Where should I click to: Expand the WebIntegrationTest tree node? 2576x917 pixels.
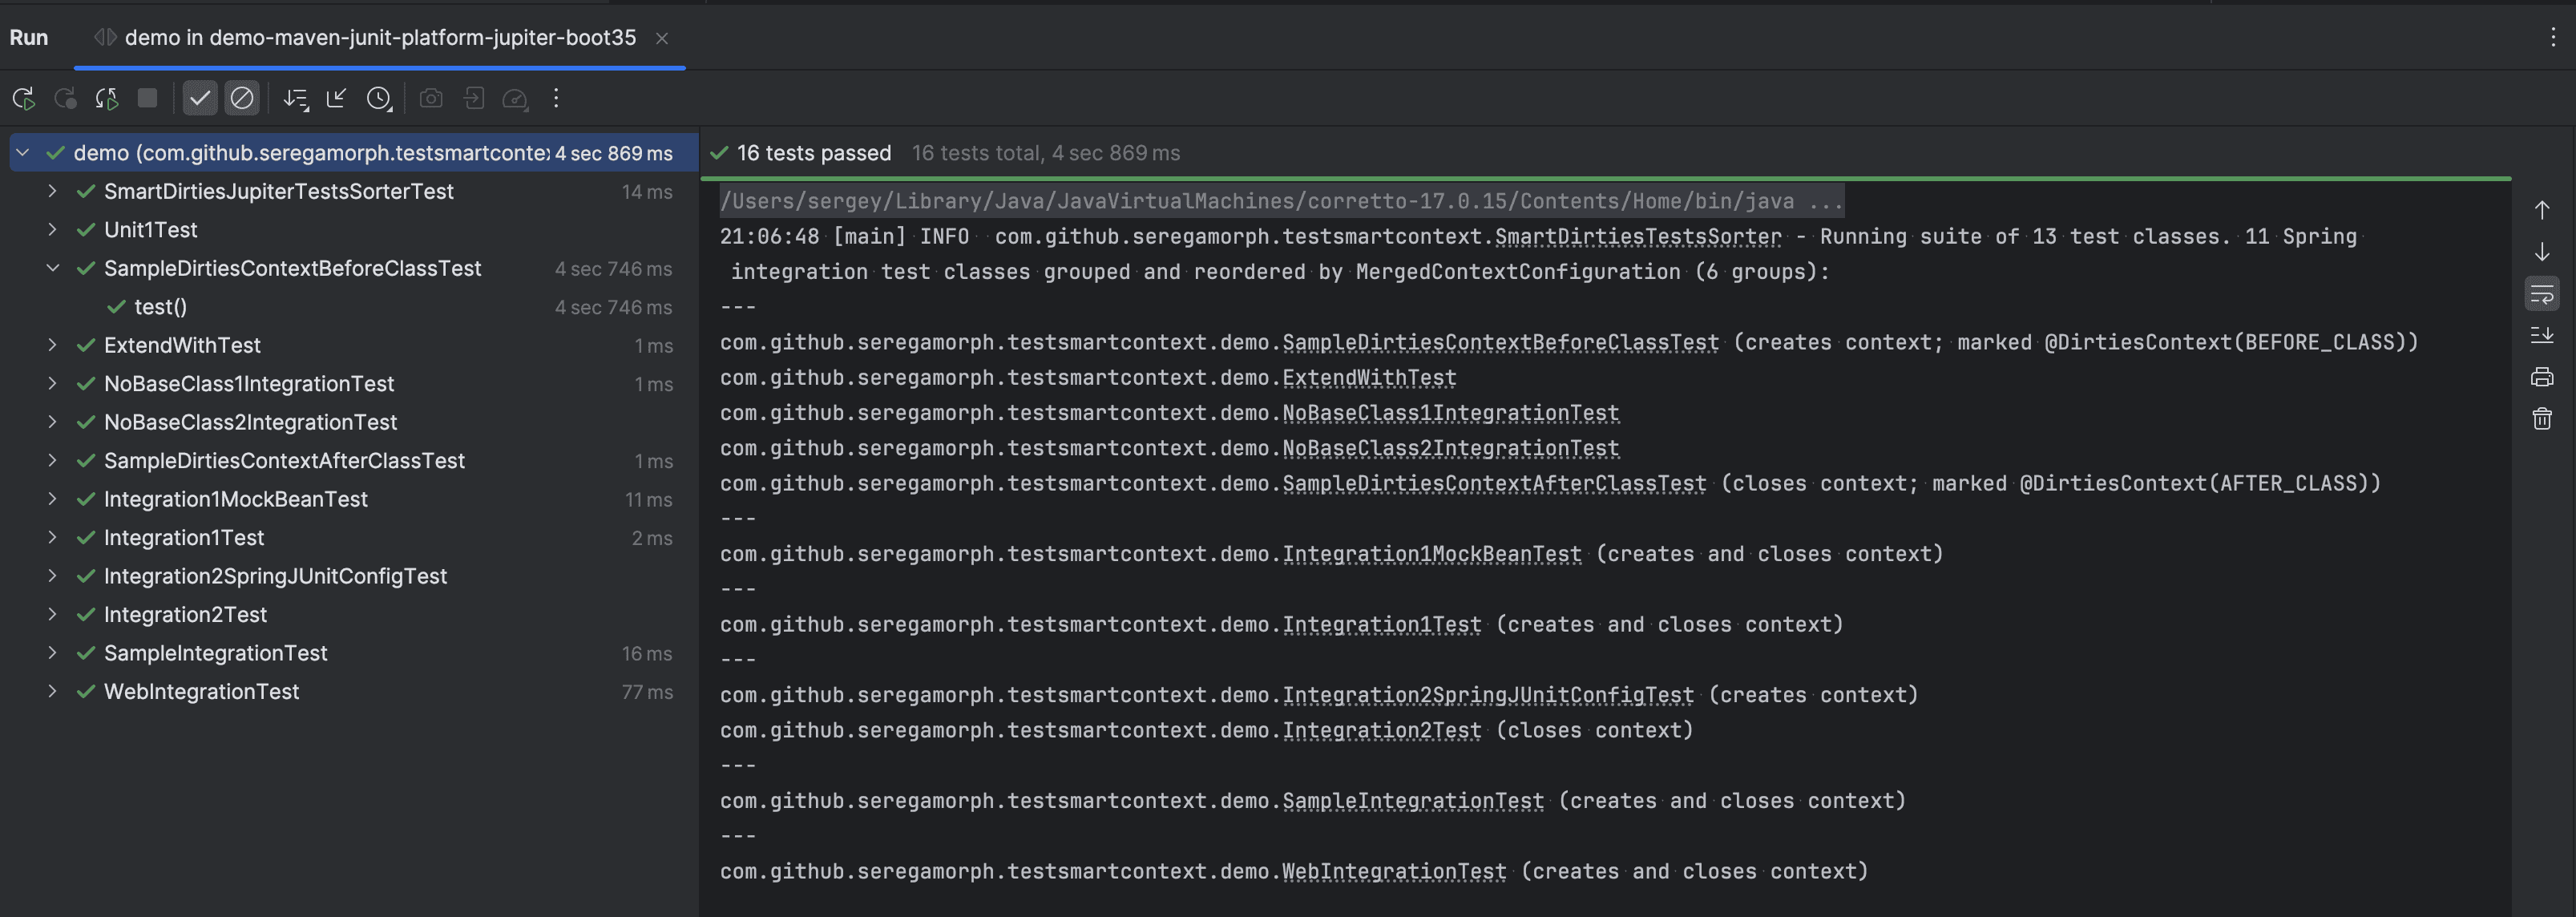52,691
